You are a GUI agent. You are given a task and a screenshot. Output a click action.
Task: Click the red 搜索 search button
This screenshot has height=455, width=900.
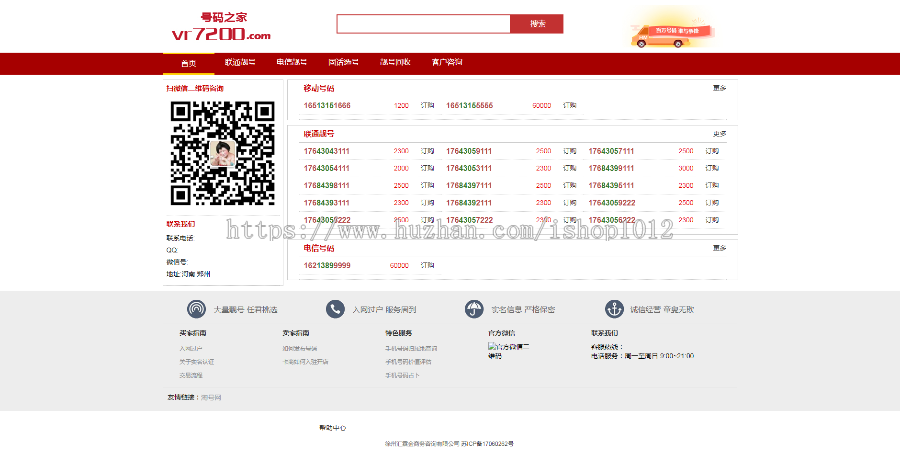pos(537,24)
